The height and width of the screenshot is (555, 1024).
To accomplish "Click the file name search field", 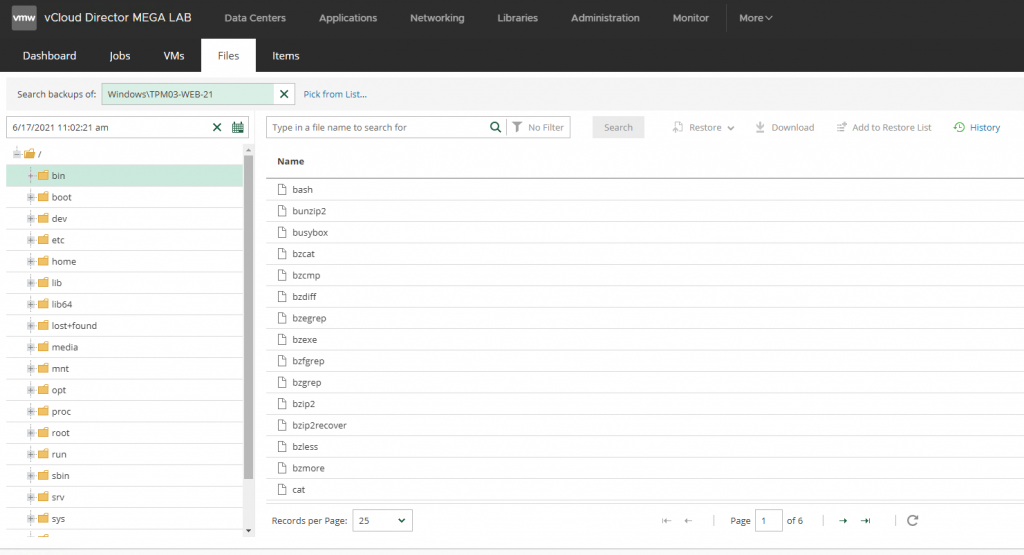I will click(379, 127).
